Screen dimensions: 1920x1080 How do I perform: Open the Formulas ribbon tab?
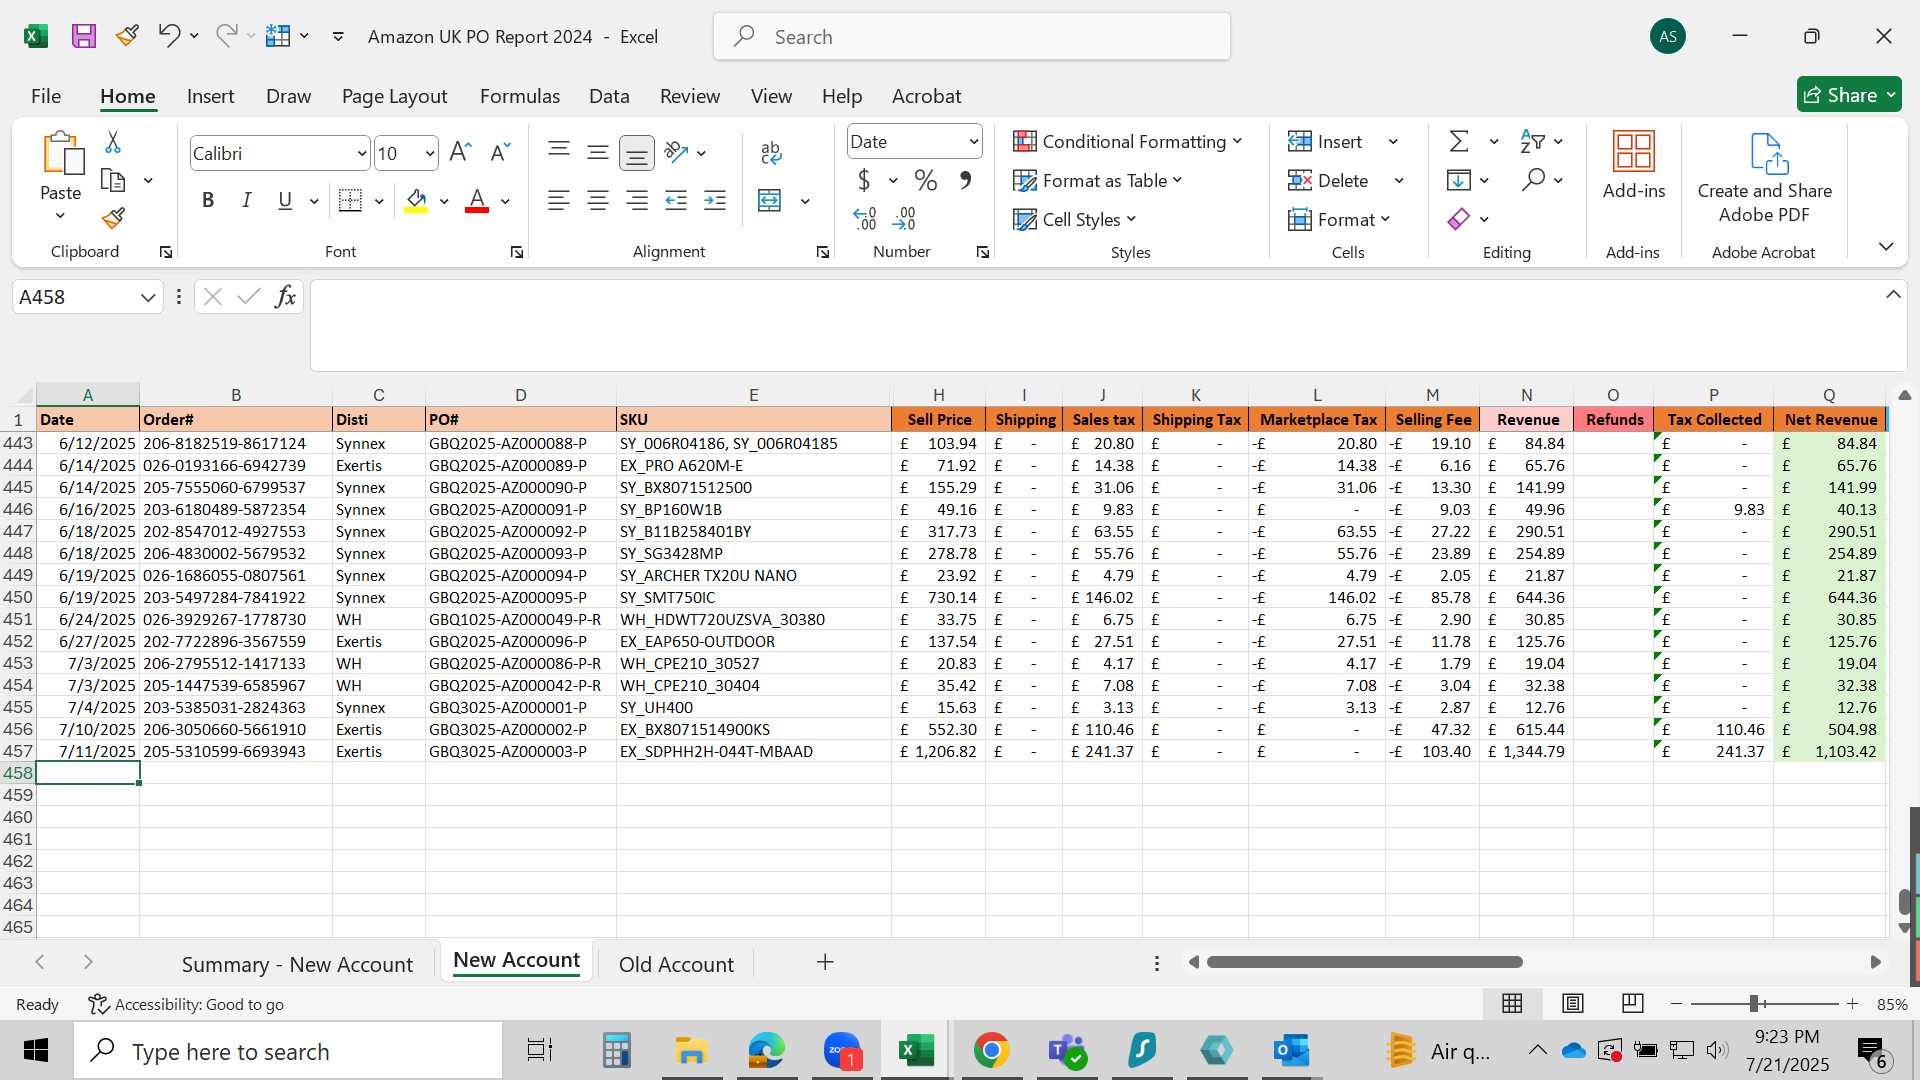(519, 96)
